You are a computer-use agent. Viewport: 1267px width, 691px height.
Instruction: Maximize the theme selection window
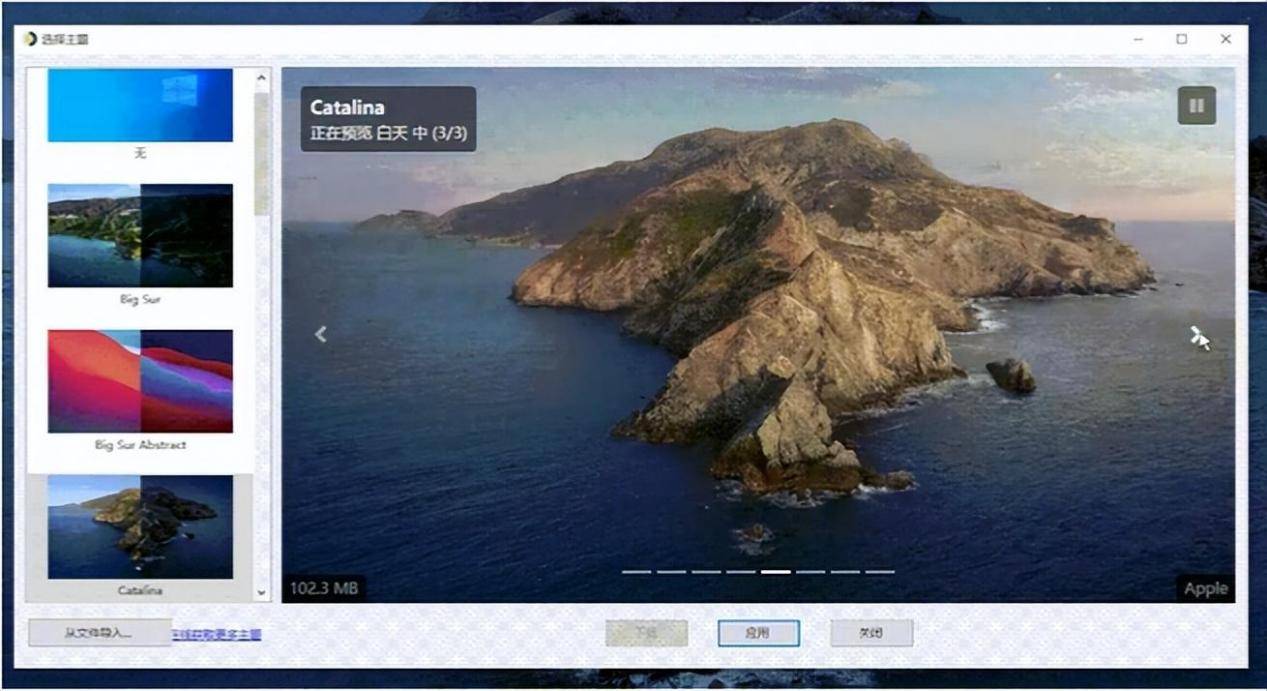tap(1182, 39)
